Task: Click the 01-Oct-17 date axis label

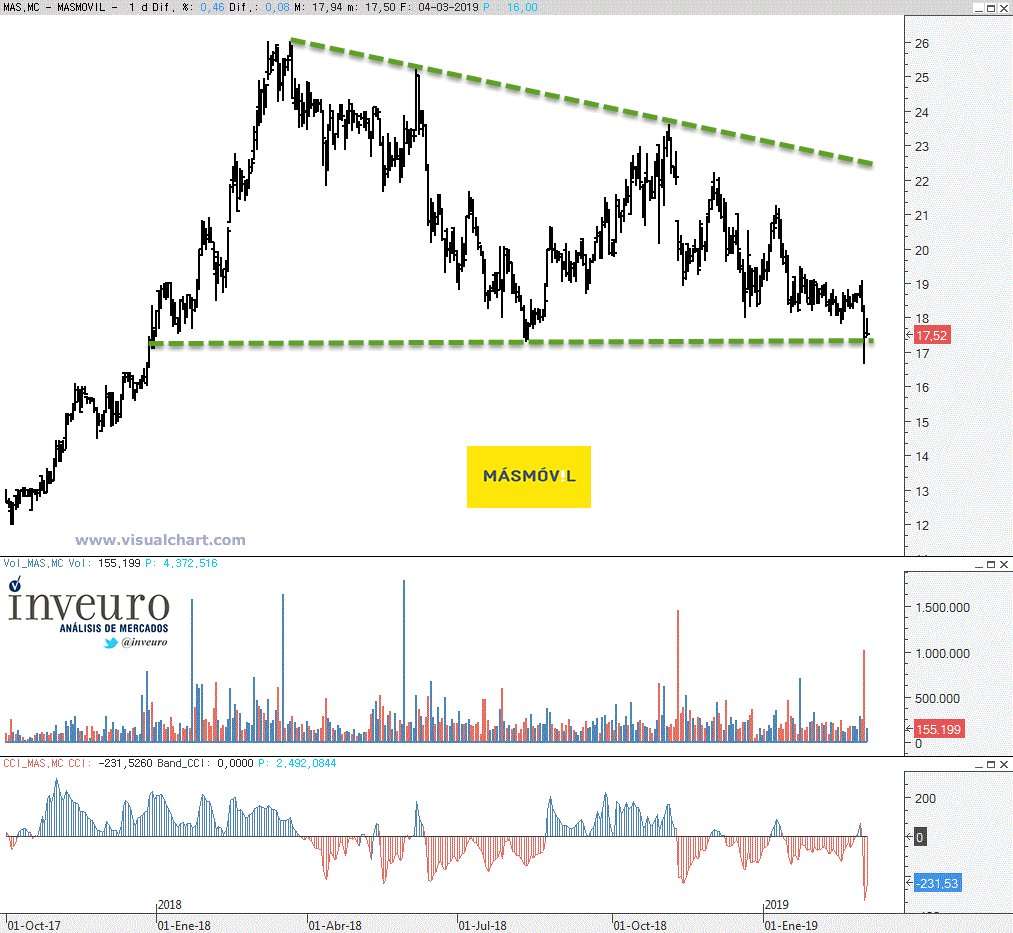Action: point(34,926)
